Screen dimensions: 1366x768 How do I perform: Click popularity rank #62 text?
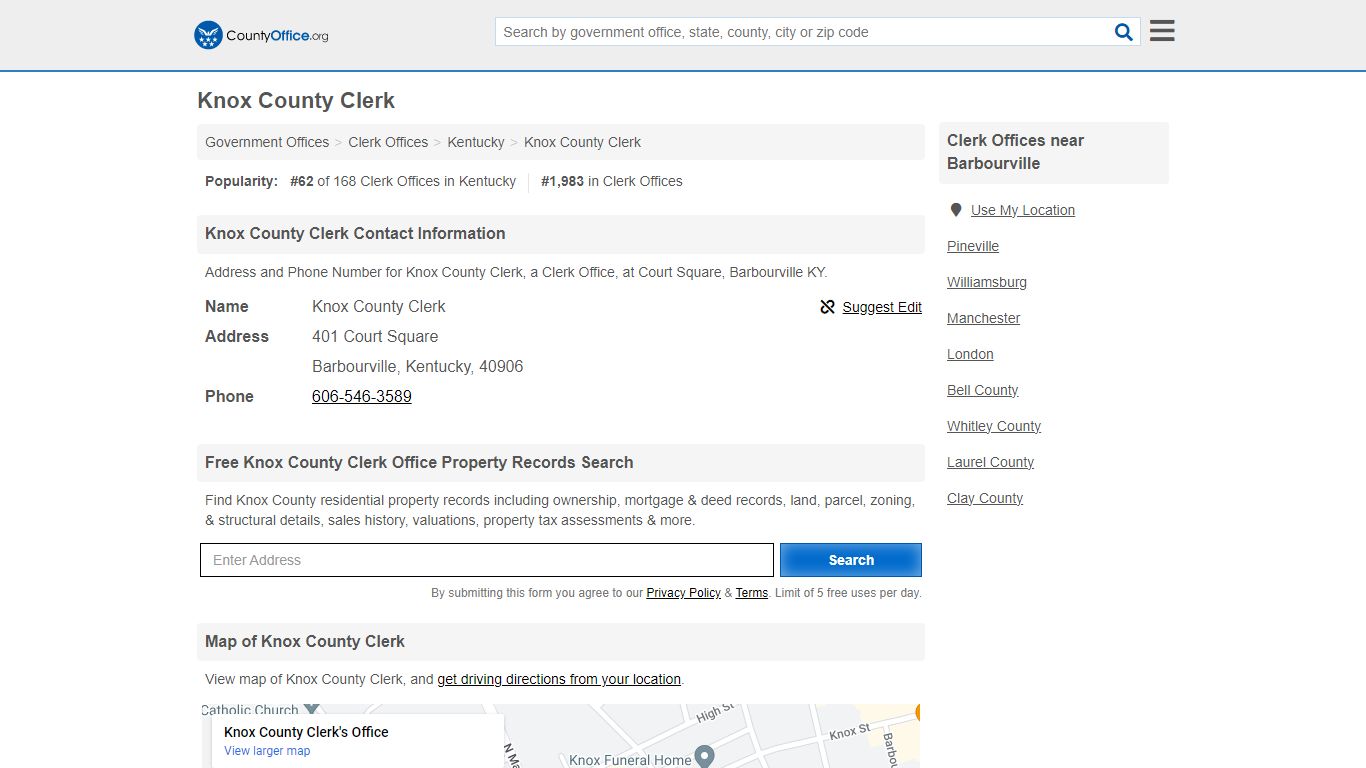point(403,181)
